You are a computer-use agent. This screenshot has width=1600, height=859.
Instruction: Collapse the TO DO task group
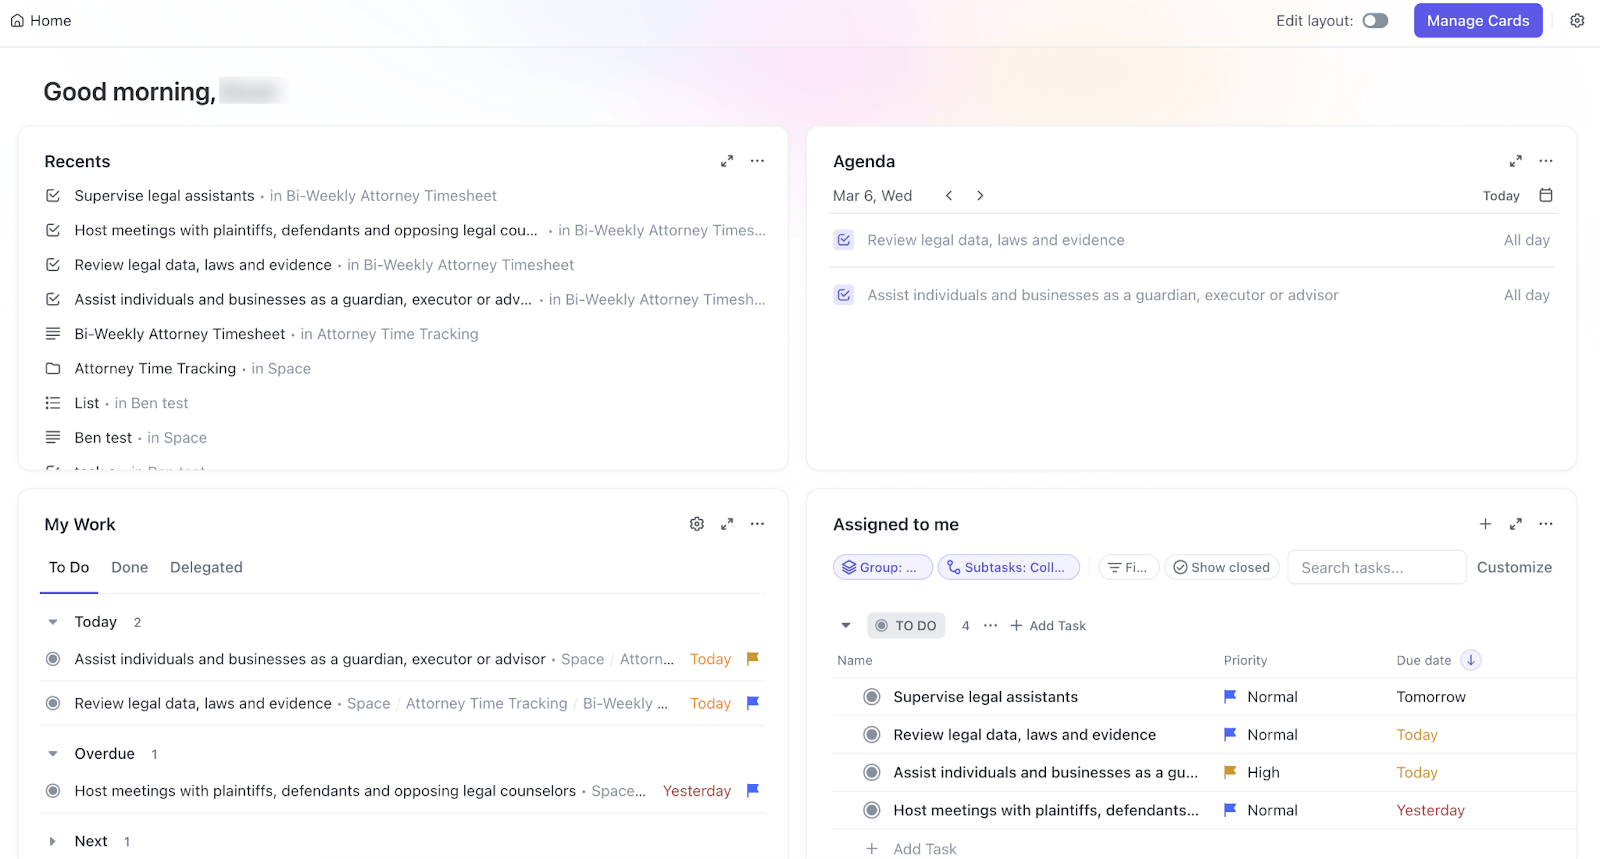(x=846, y=626)
